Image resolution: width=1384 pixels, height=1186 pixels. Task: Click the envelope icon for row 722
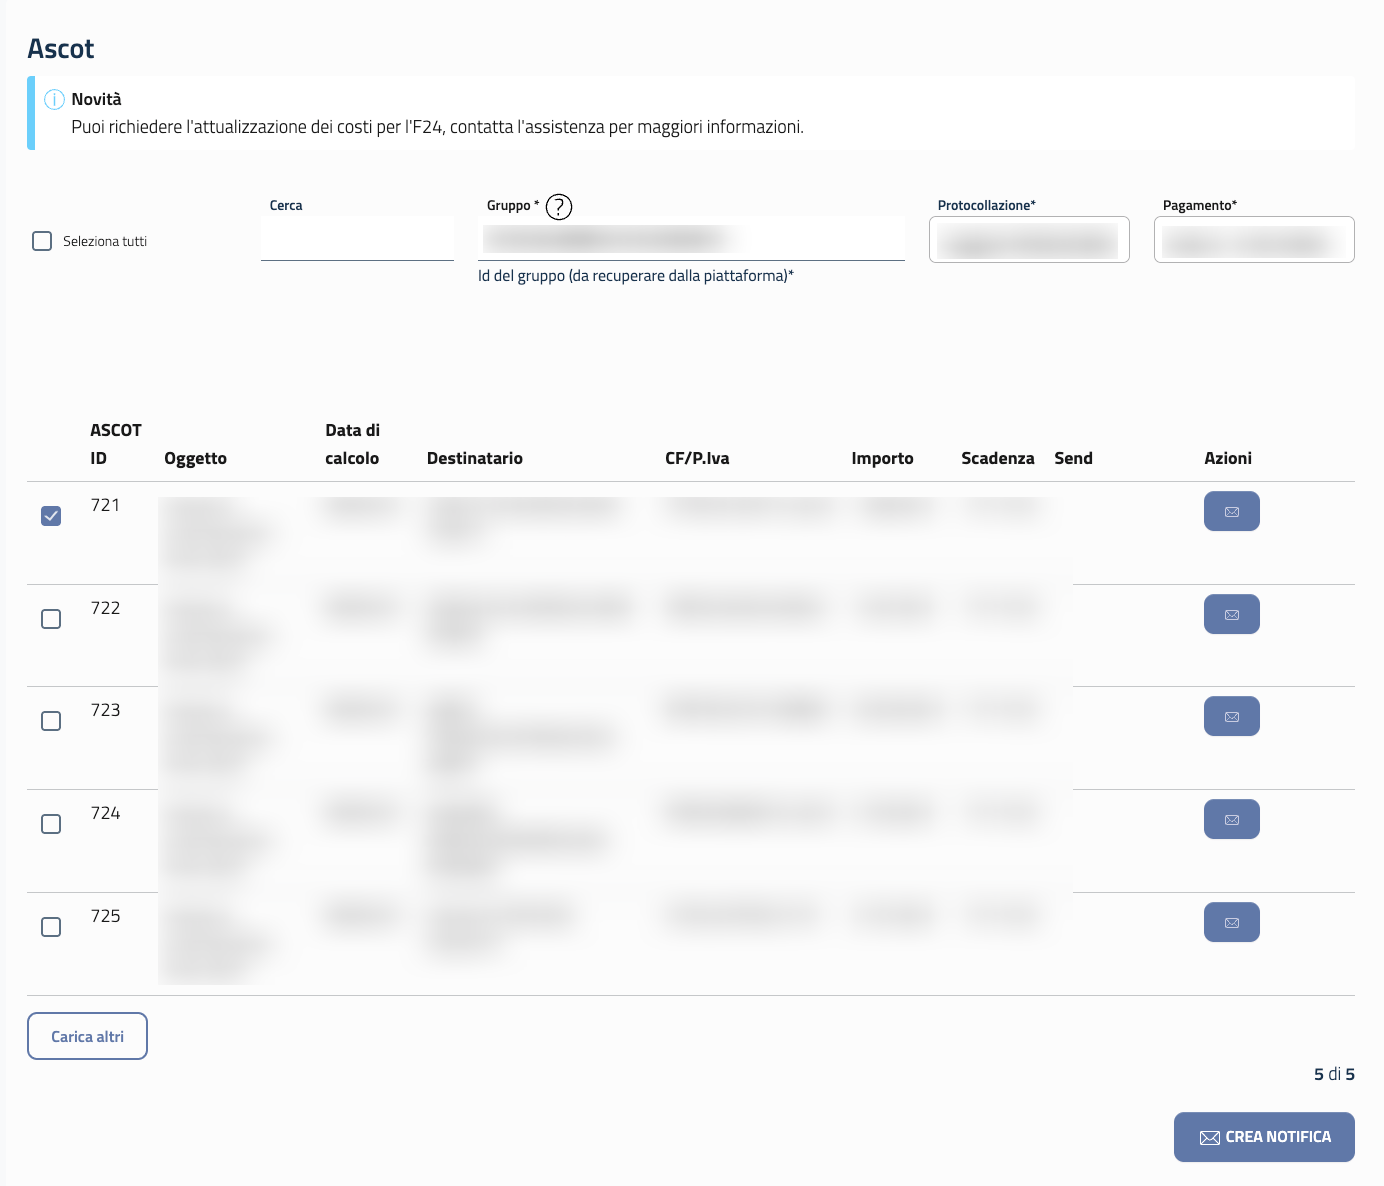tap(1231, 615)
